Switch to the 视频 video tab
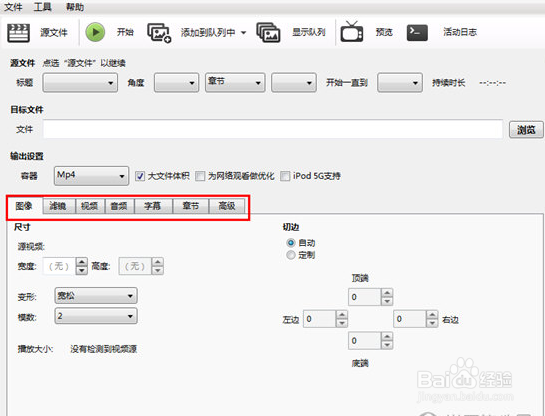Screen dimensions: 545x416 point(89,206)
